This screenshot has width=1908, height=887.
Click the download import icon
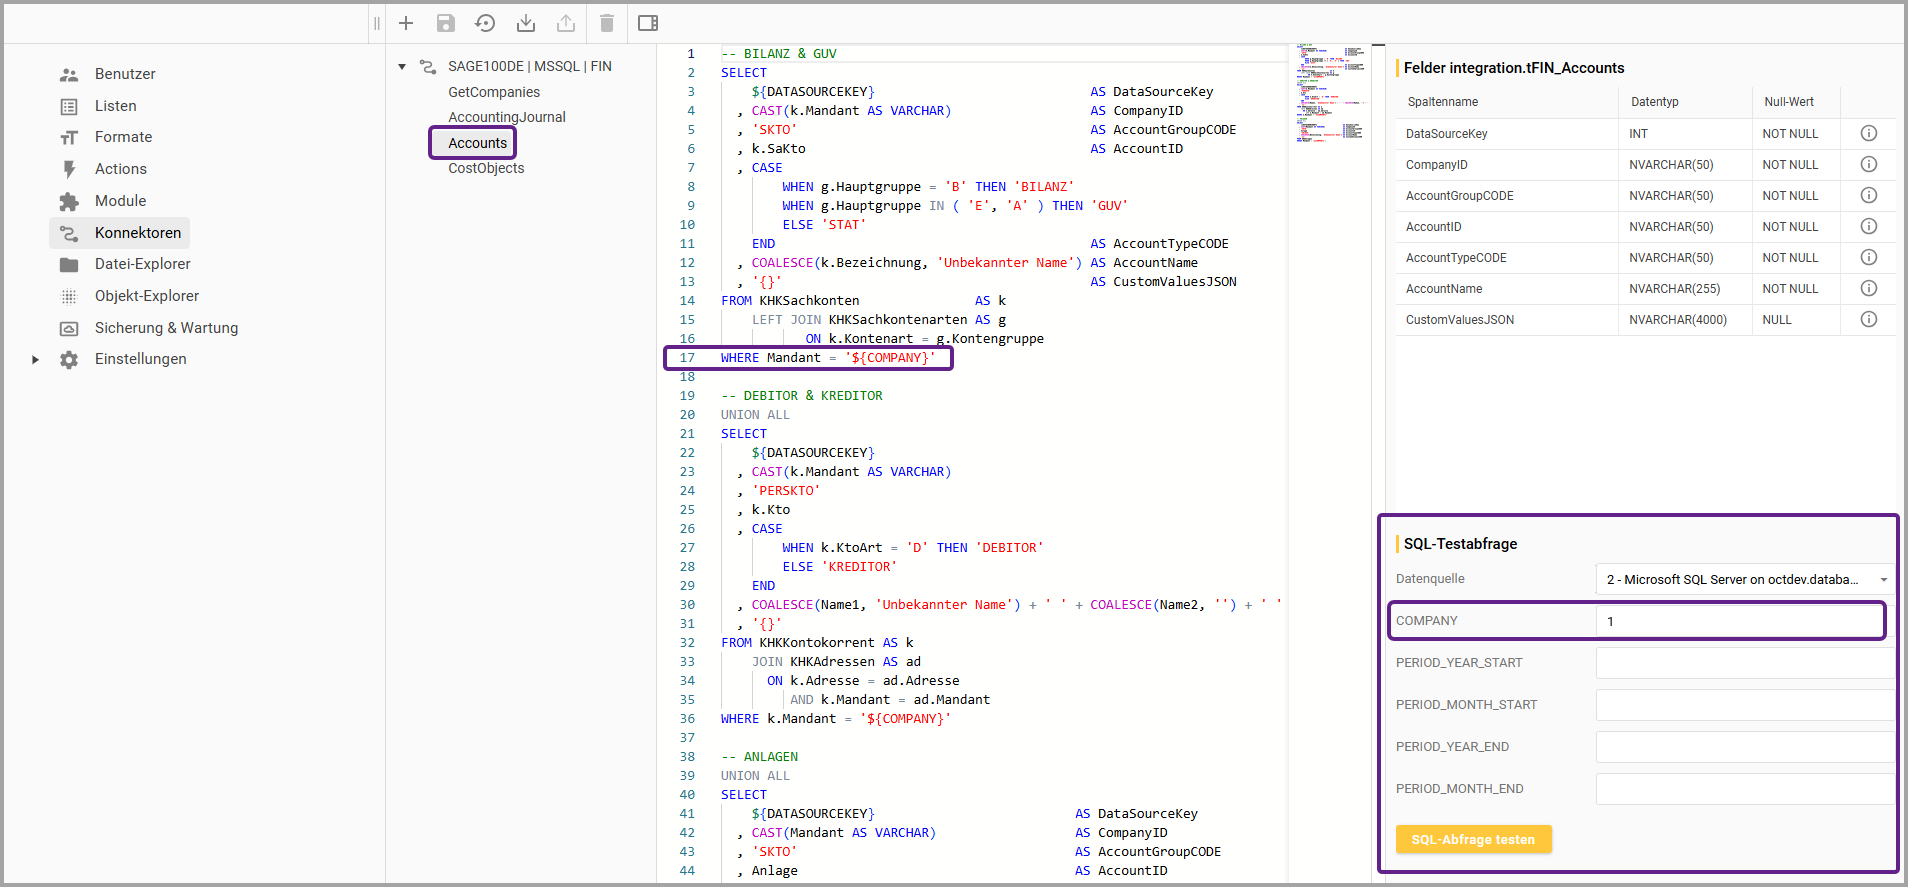click(526, 23)
